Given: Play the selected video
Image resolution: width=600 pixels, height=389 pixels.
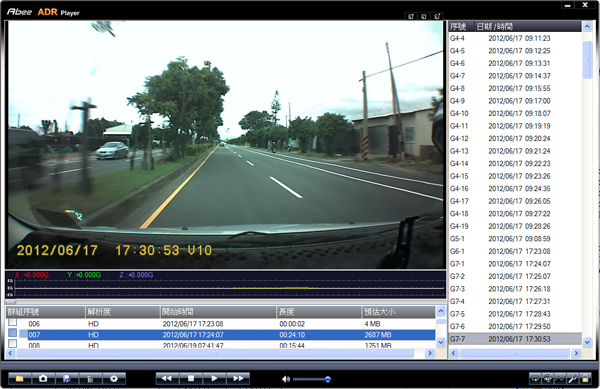Looking at the screenshot, I should (214, 378).
